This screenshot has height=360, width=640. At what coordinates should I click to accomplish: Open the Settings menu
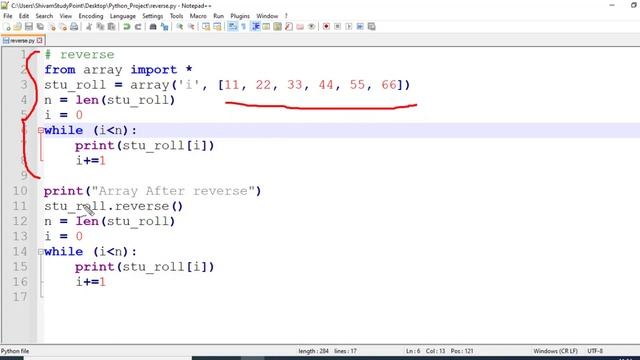(153, 16)
